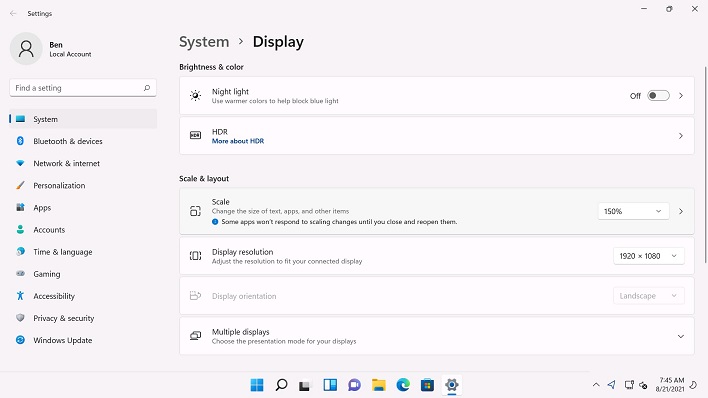Click the Windows Update refresh icon

click(20, 340)
